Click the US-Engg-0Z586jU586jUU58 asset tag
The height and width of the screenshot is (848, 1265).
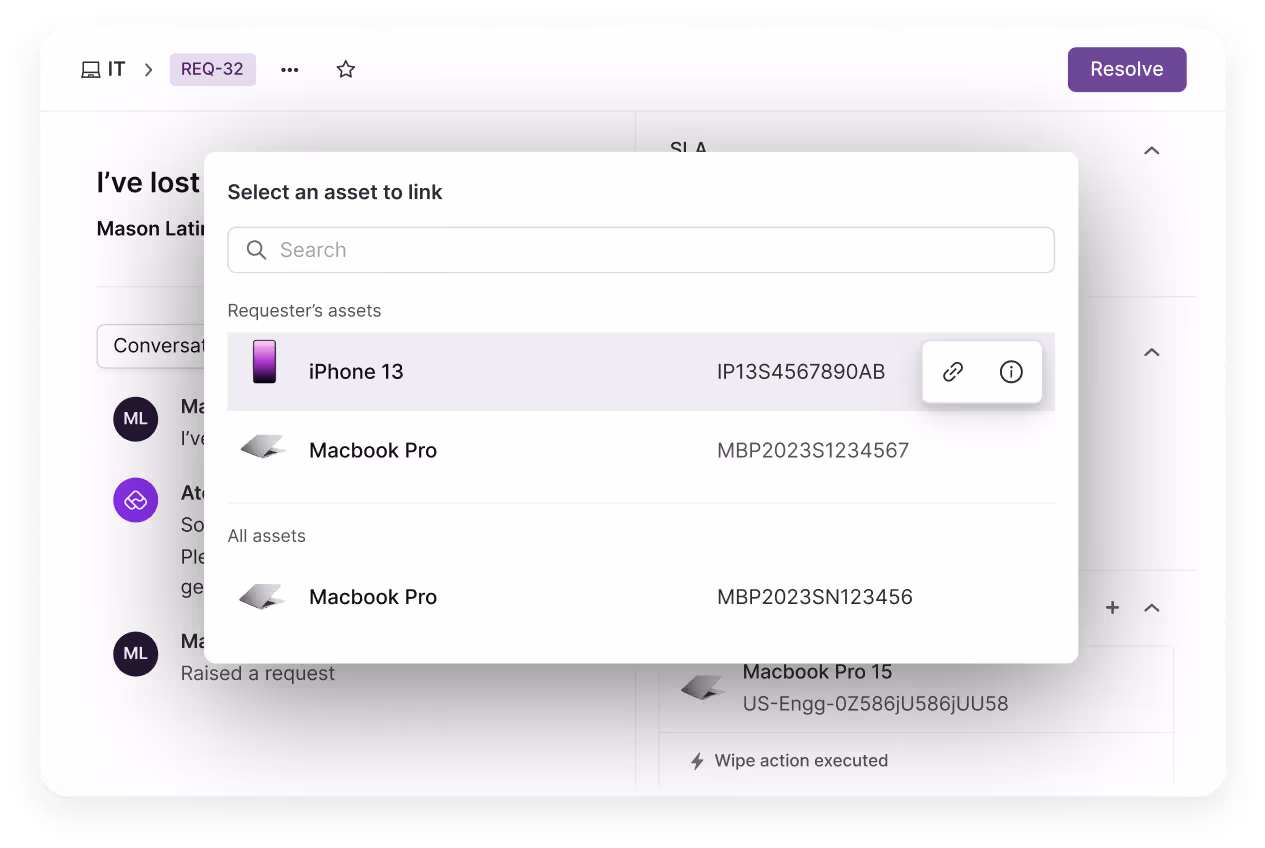875,704
